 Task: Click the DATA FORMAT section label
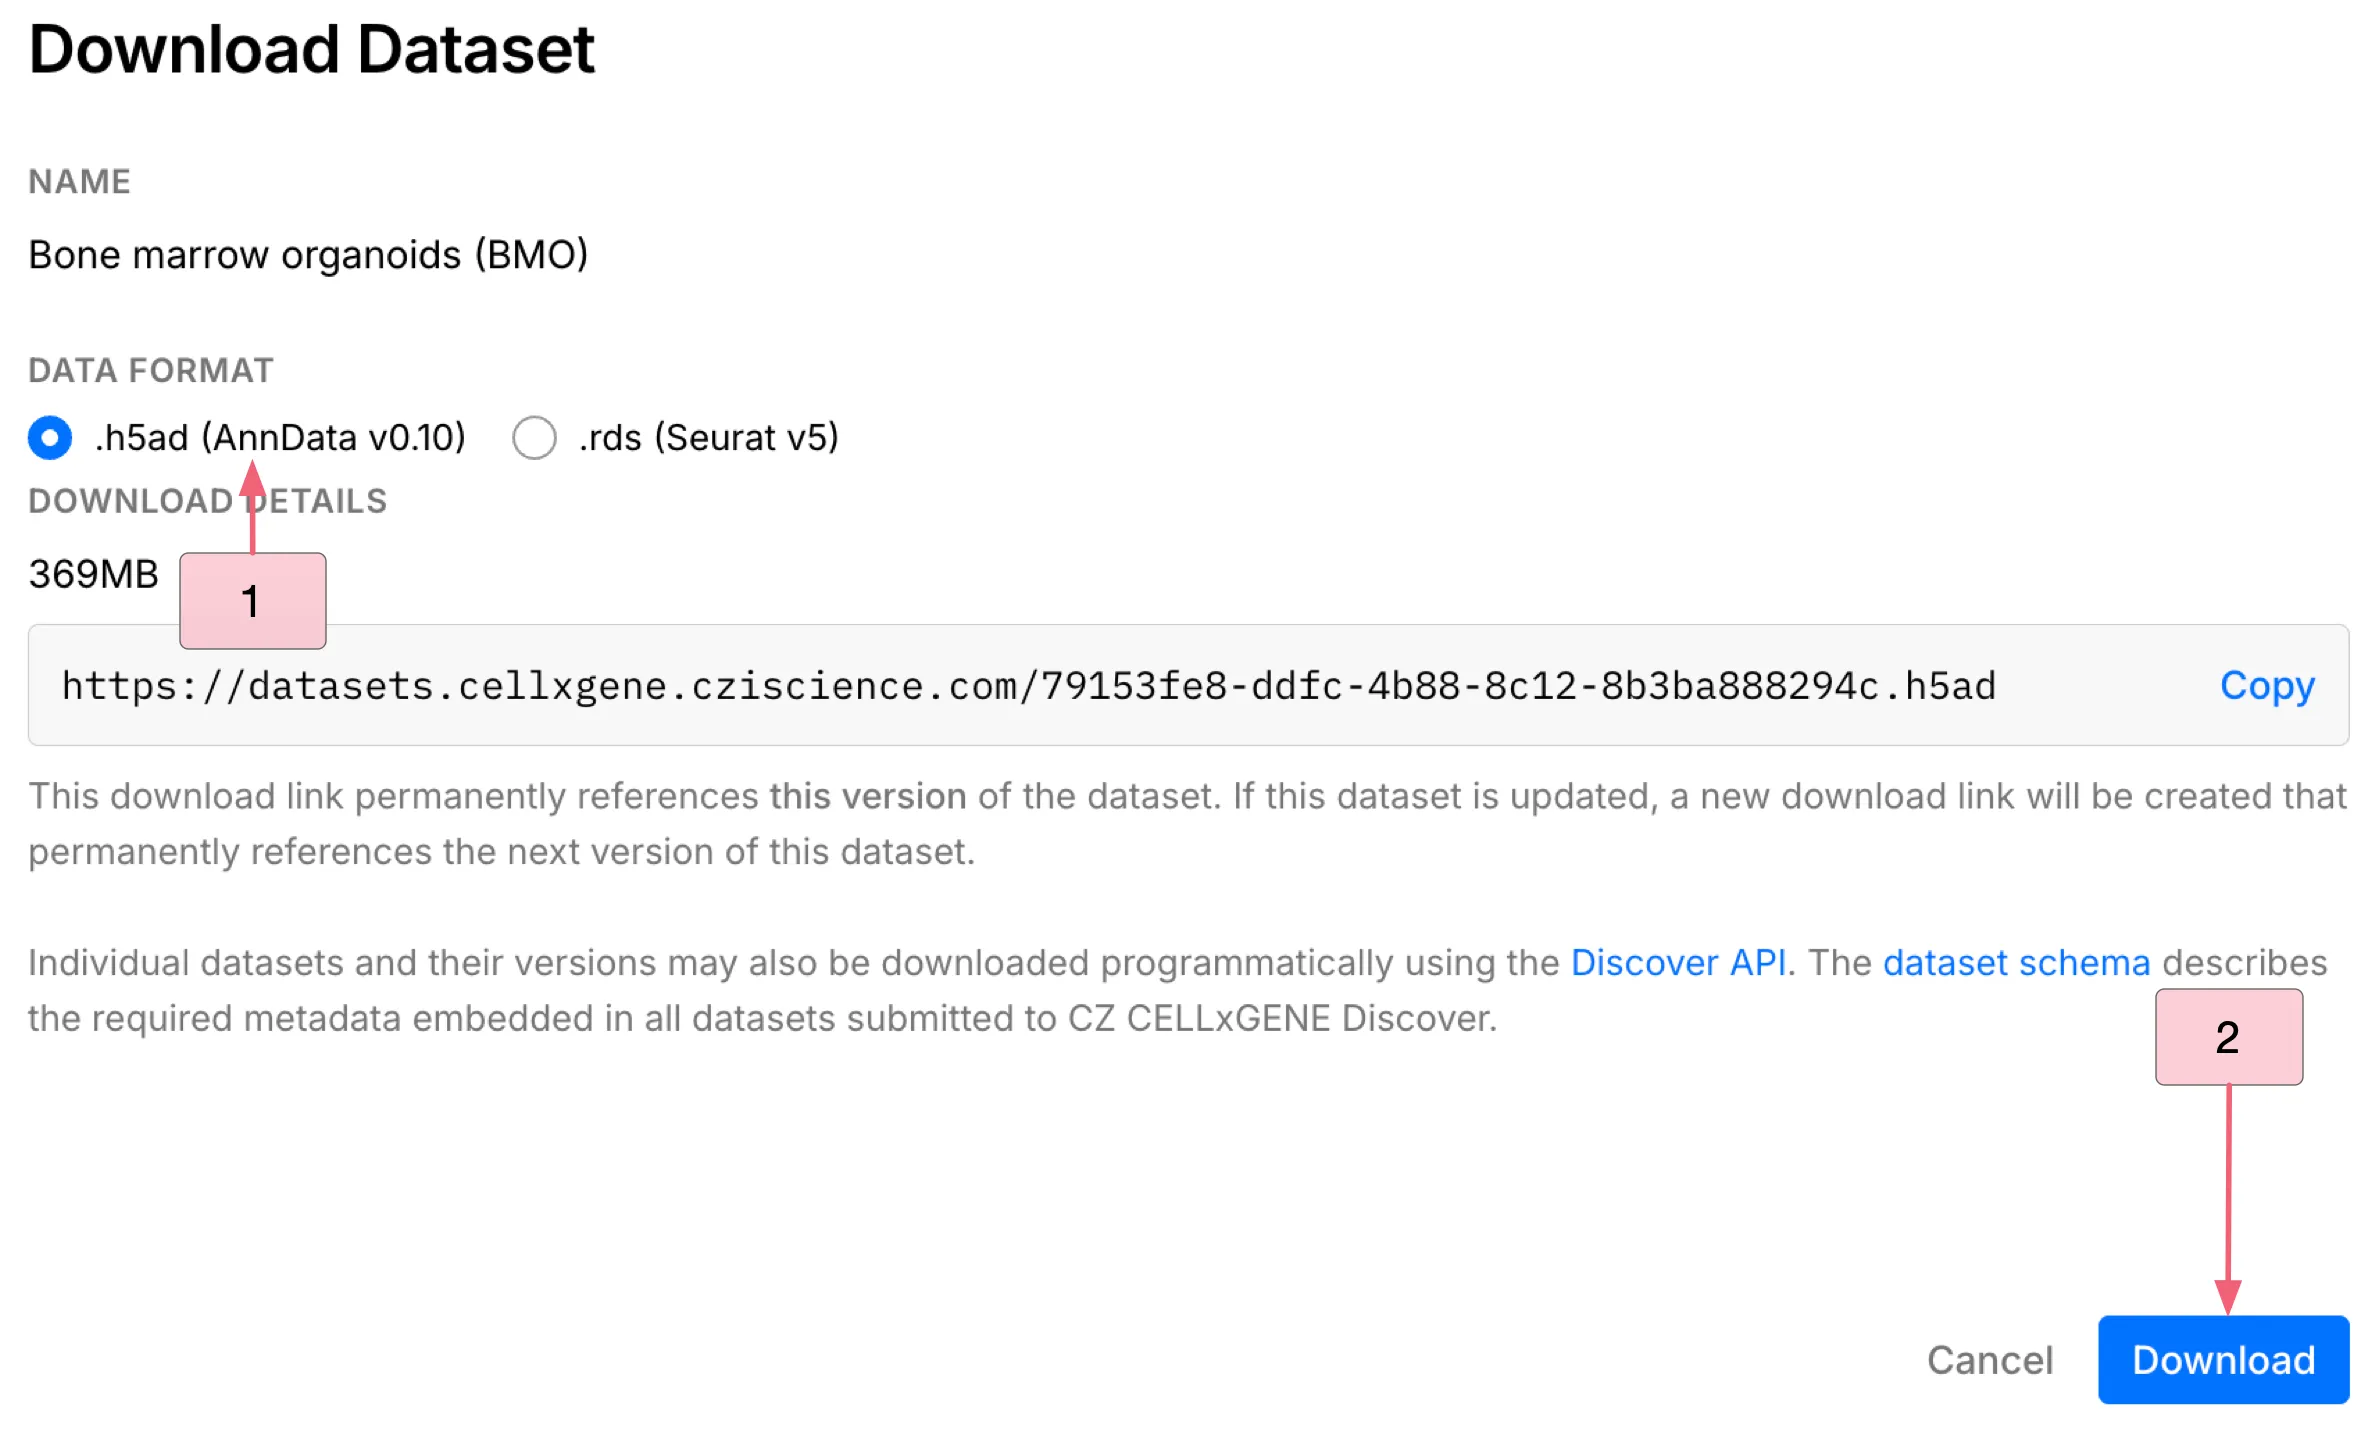coord(150,370)
